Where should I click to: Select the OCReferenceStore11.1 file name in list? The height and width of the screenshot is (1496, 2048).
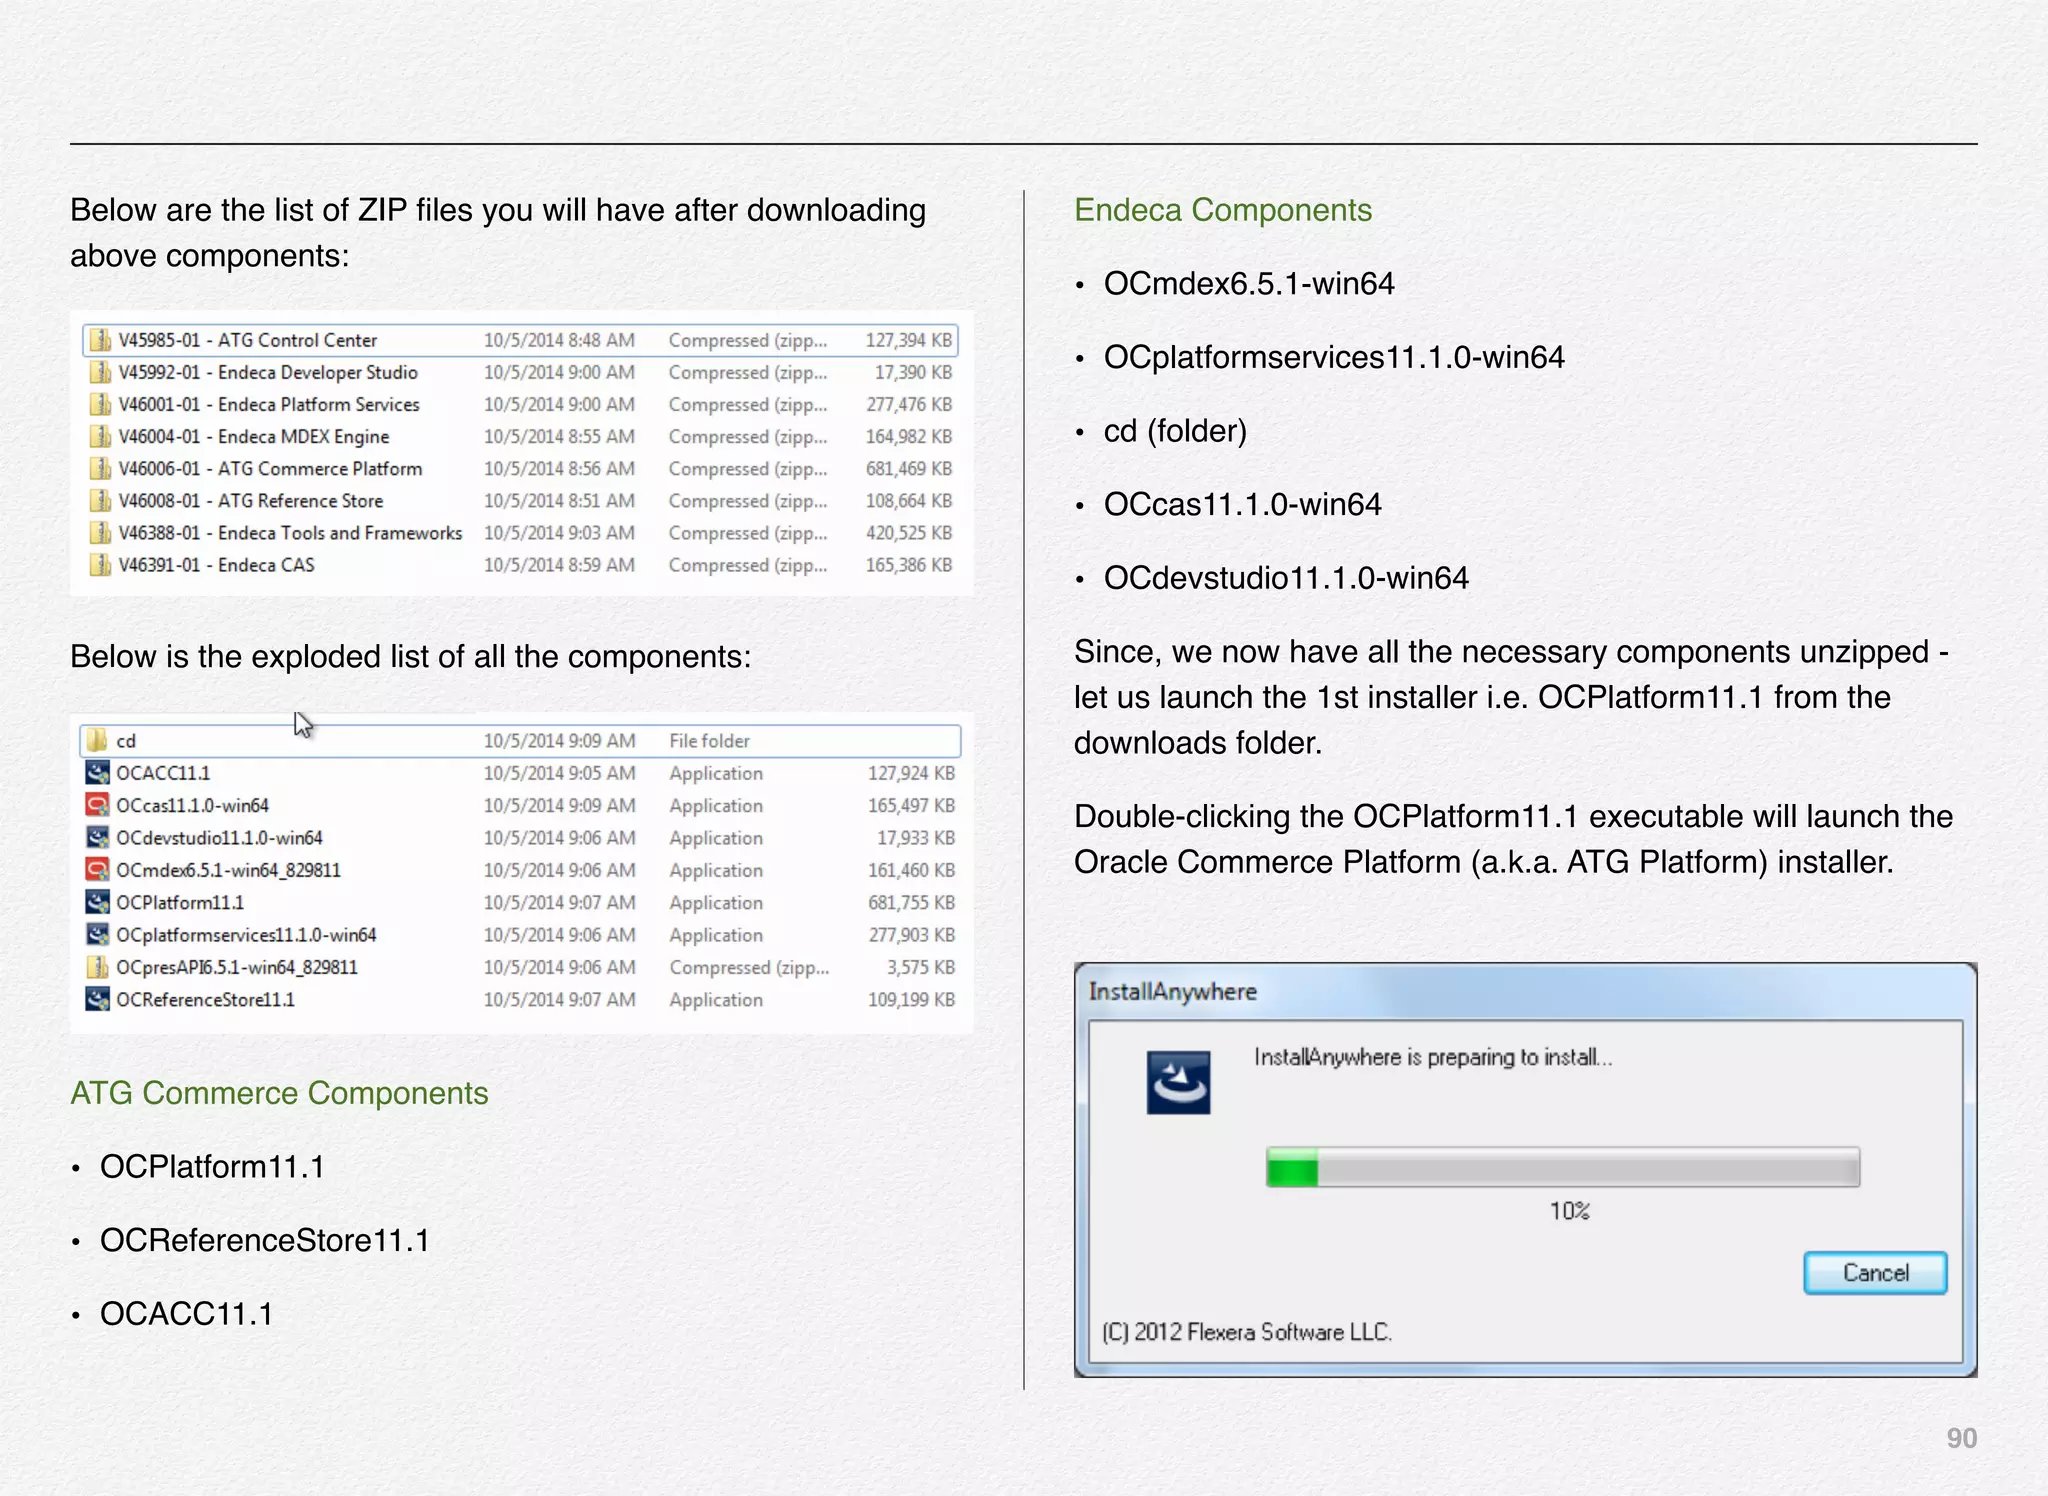[205, 999]
